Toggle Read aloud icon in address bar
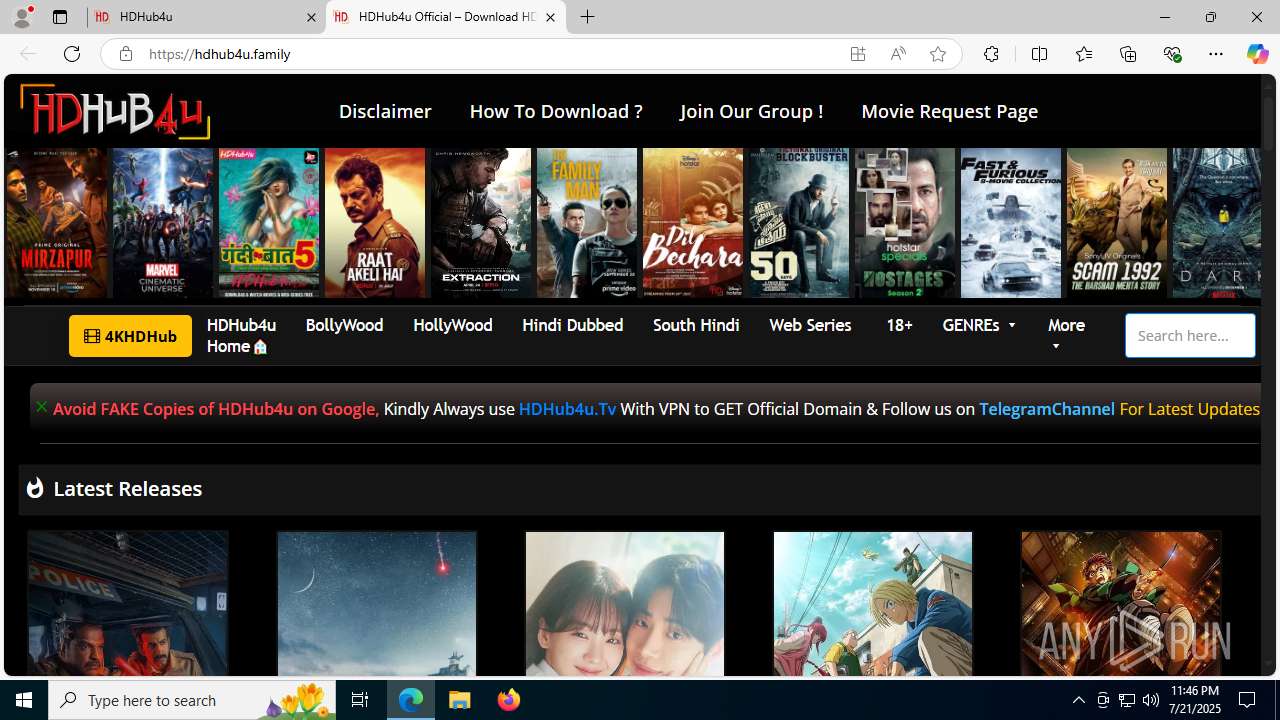Screen dimensions: 1280x720 pos(898,54)
